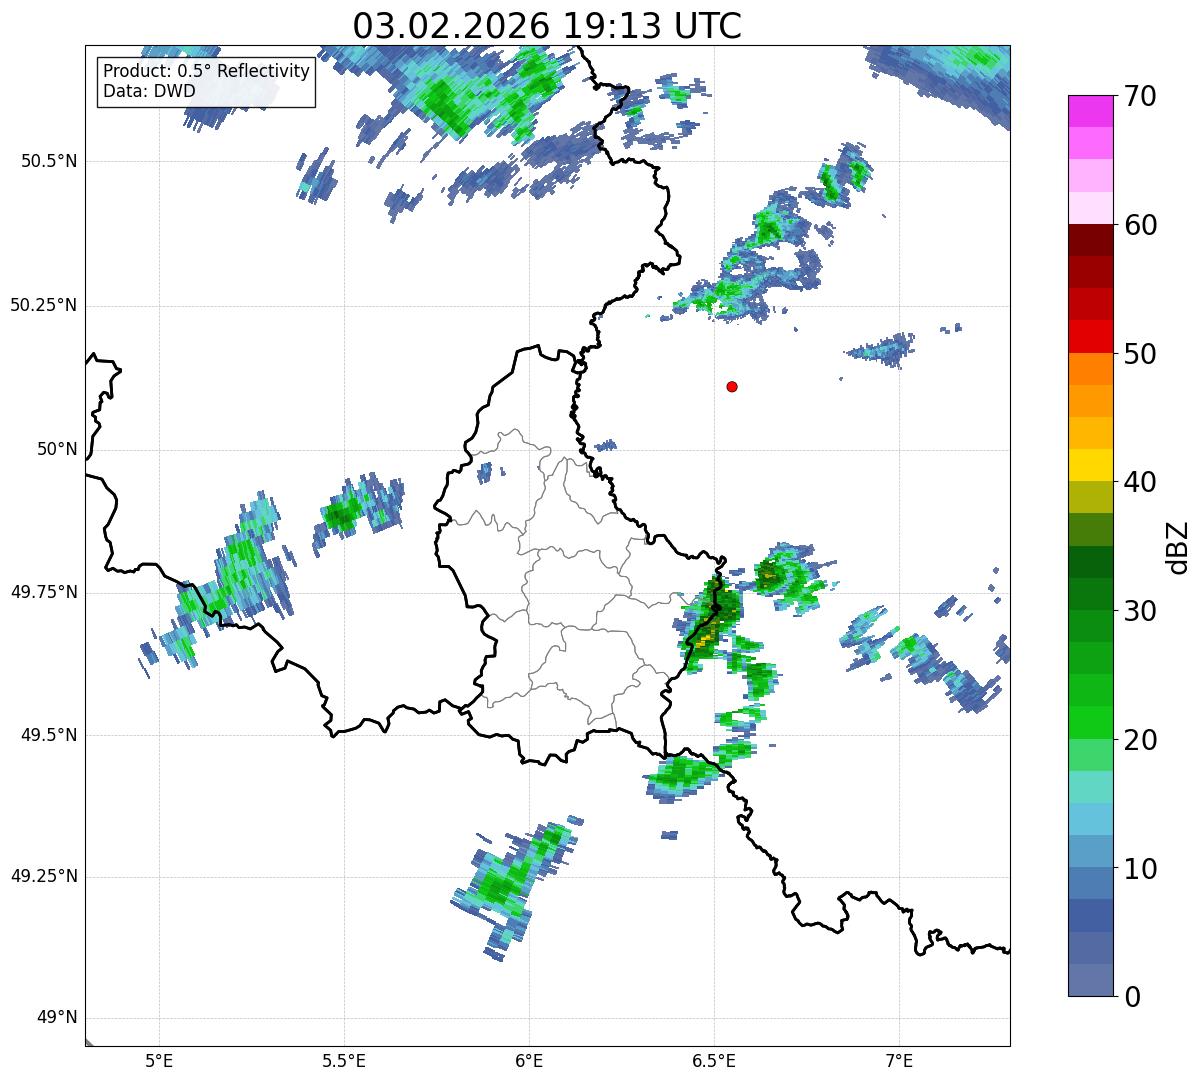Click the bright red colorbar segment below 55

pos(1090,336)
